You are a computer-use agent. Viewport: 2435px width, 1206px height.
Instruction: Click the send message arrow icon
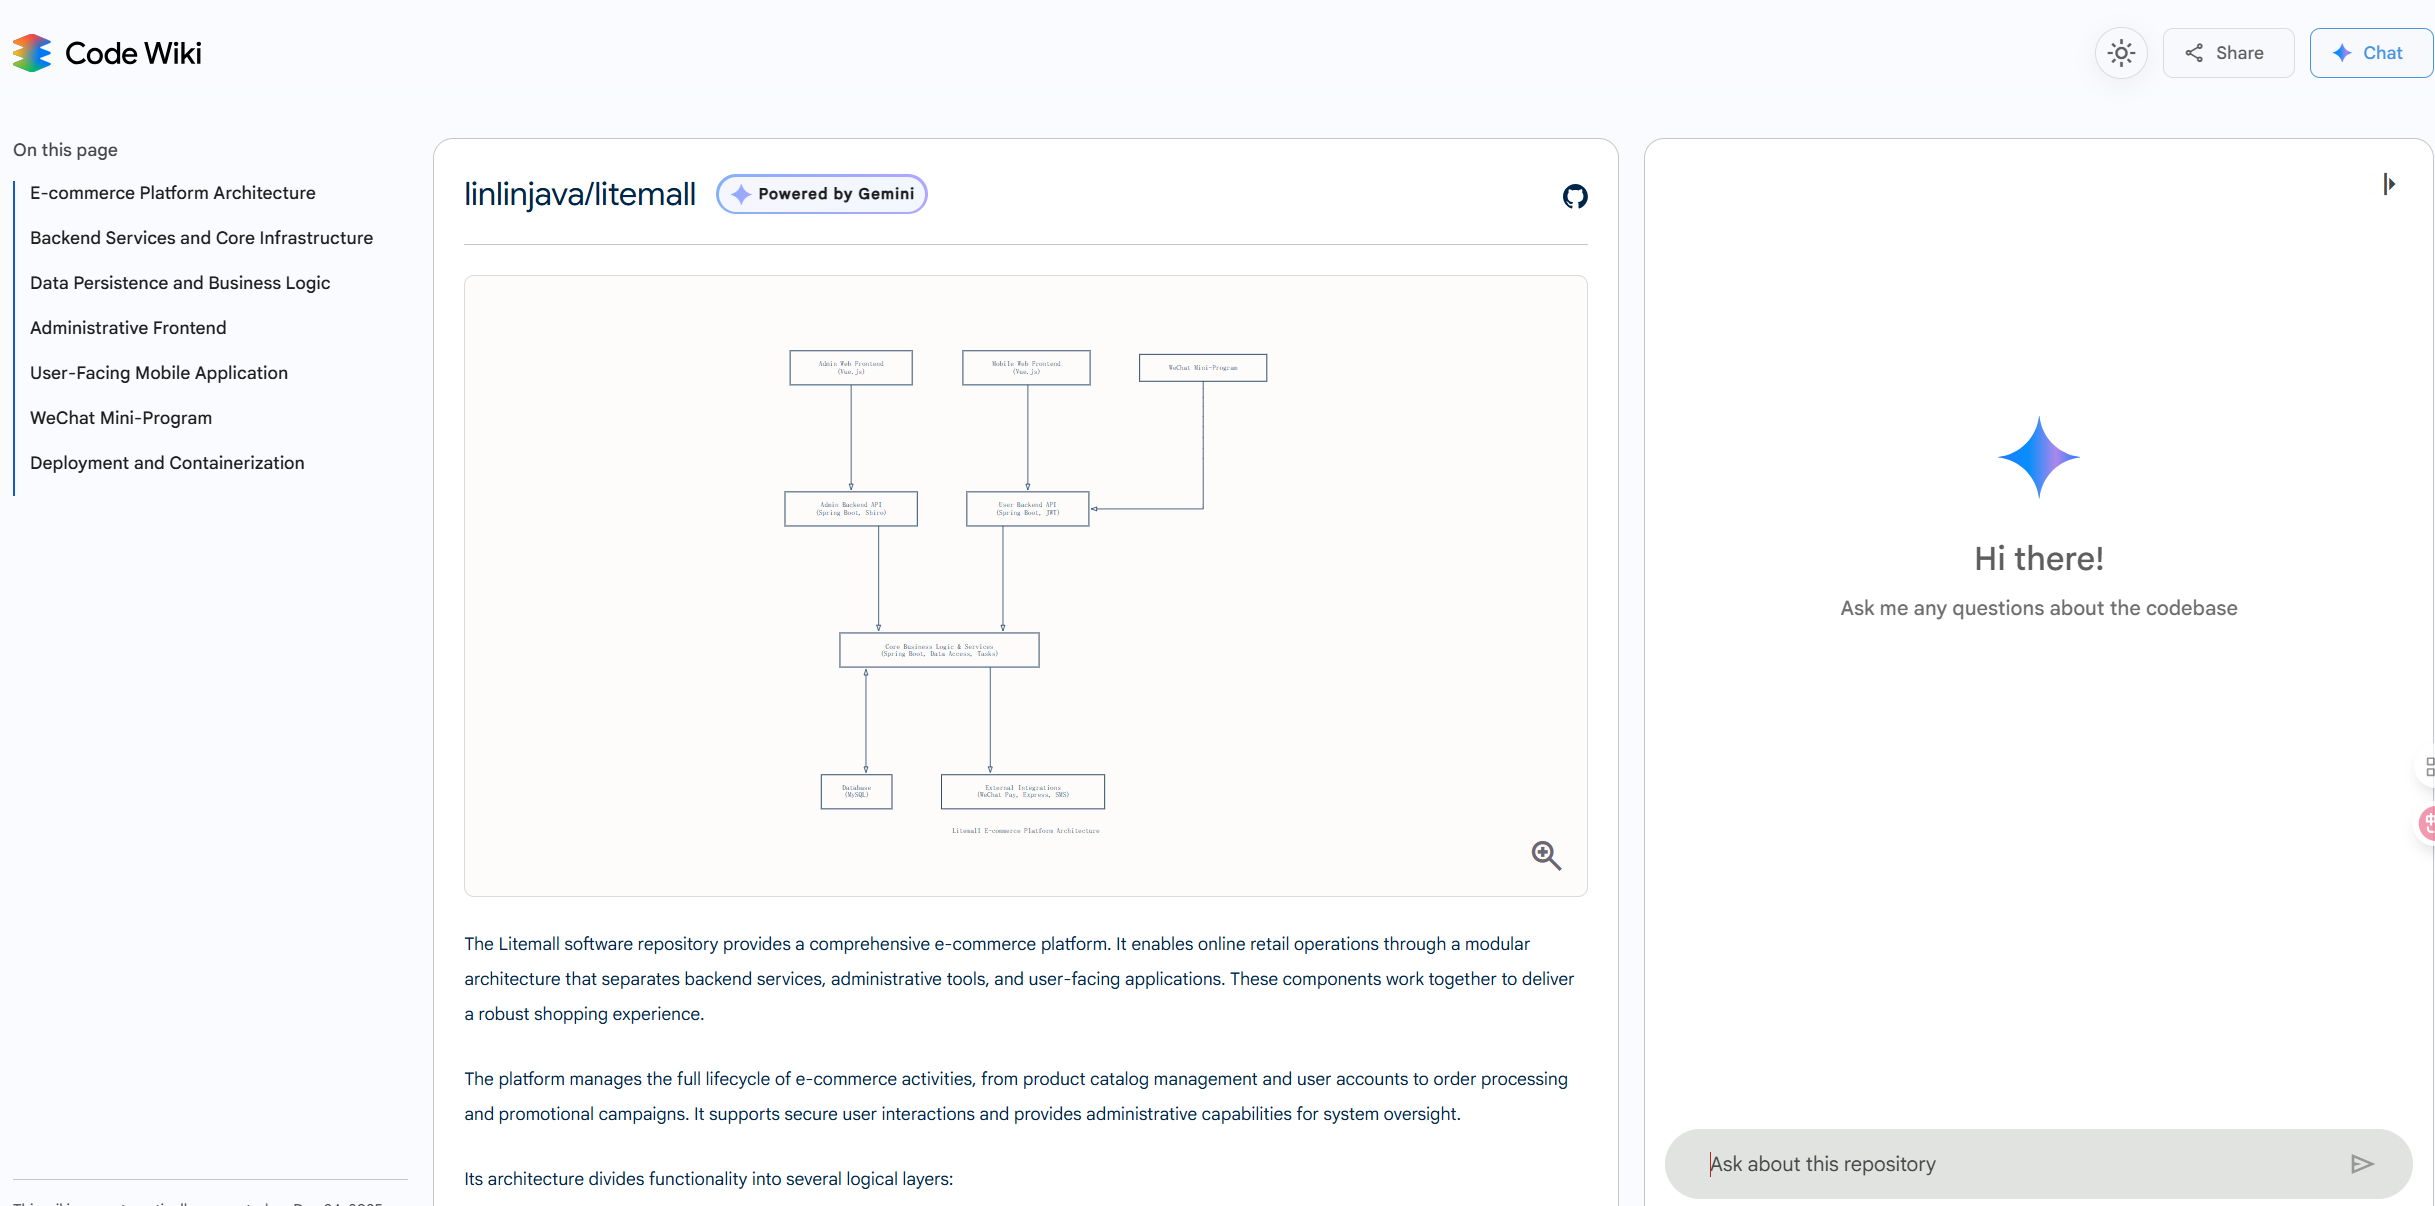click(2361, 1164)
